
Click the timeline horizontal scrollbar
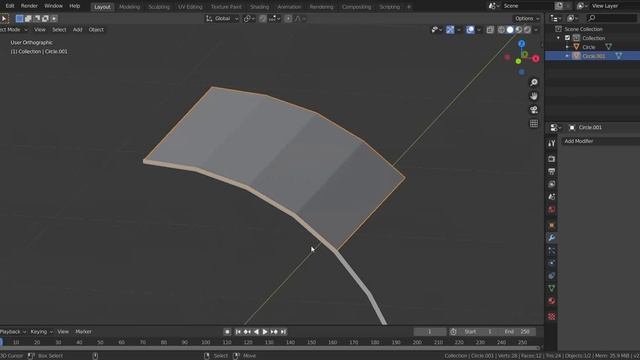(x=270, y=348)
